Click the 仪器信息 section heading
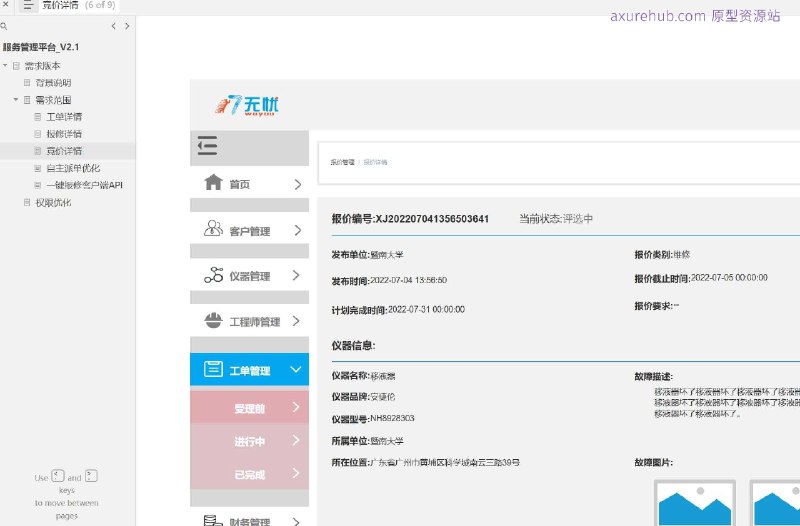Viewport: 800px width, 526px height. [353, 345]
